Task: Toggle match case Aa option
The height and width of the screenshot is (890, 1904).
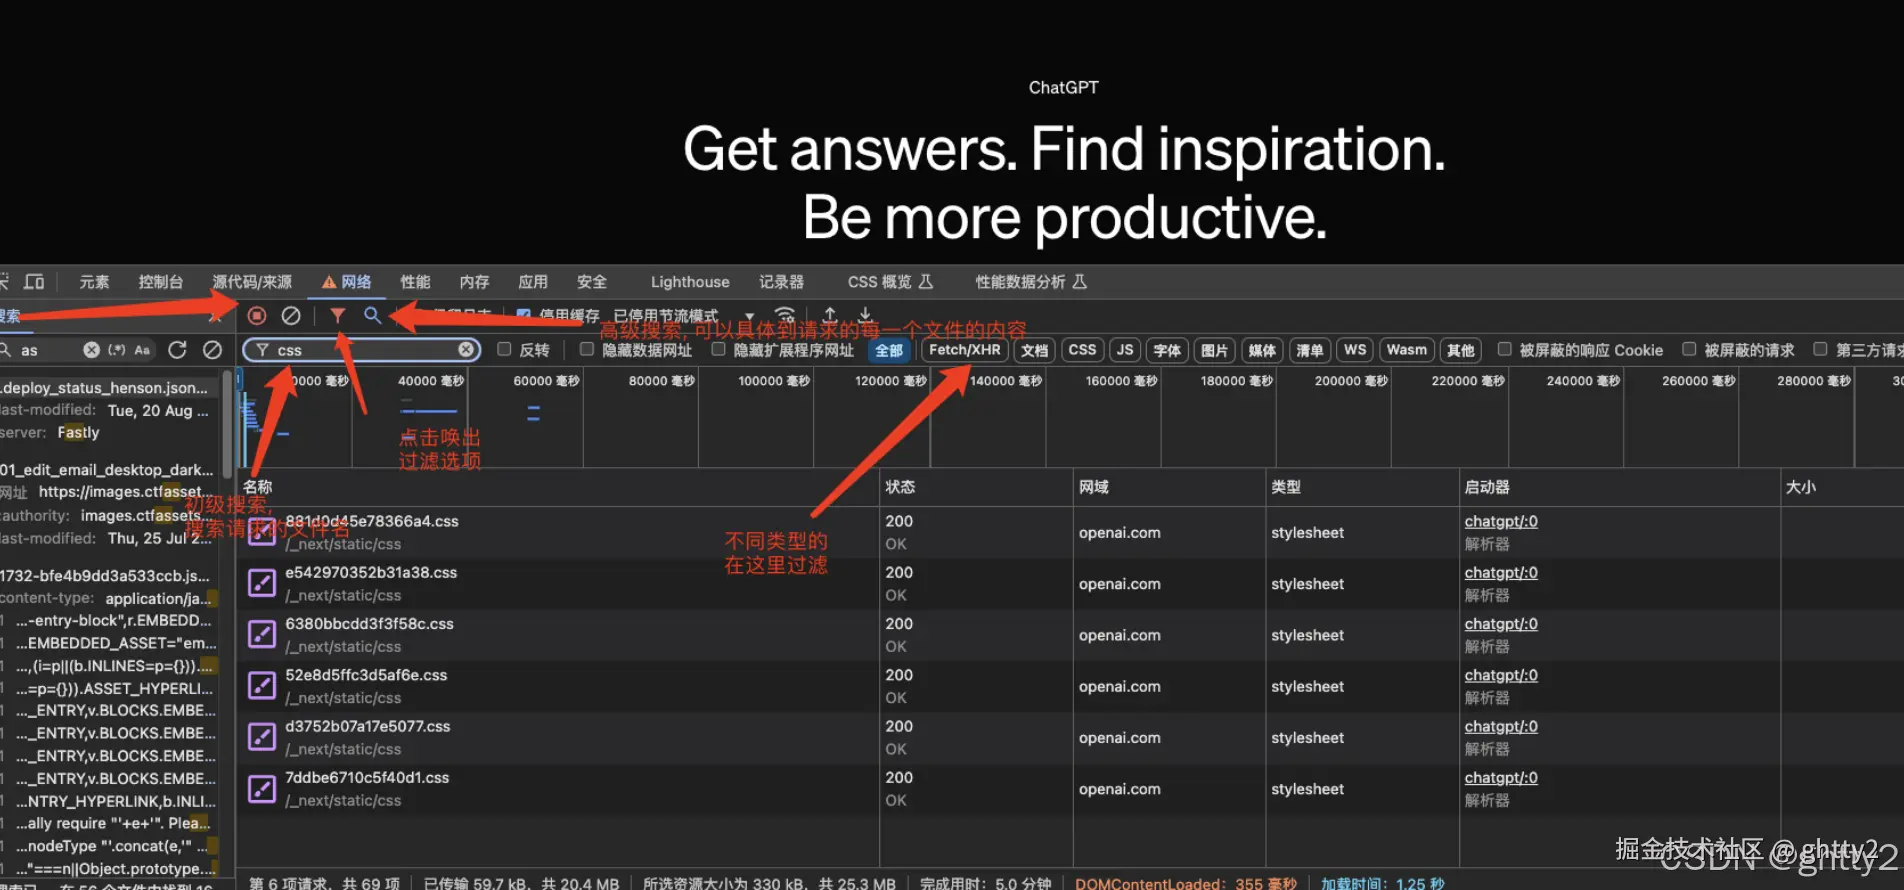Action: [142, 350]
